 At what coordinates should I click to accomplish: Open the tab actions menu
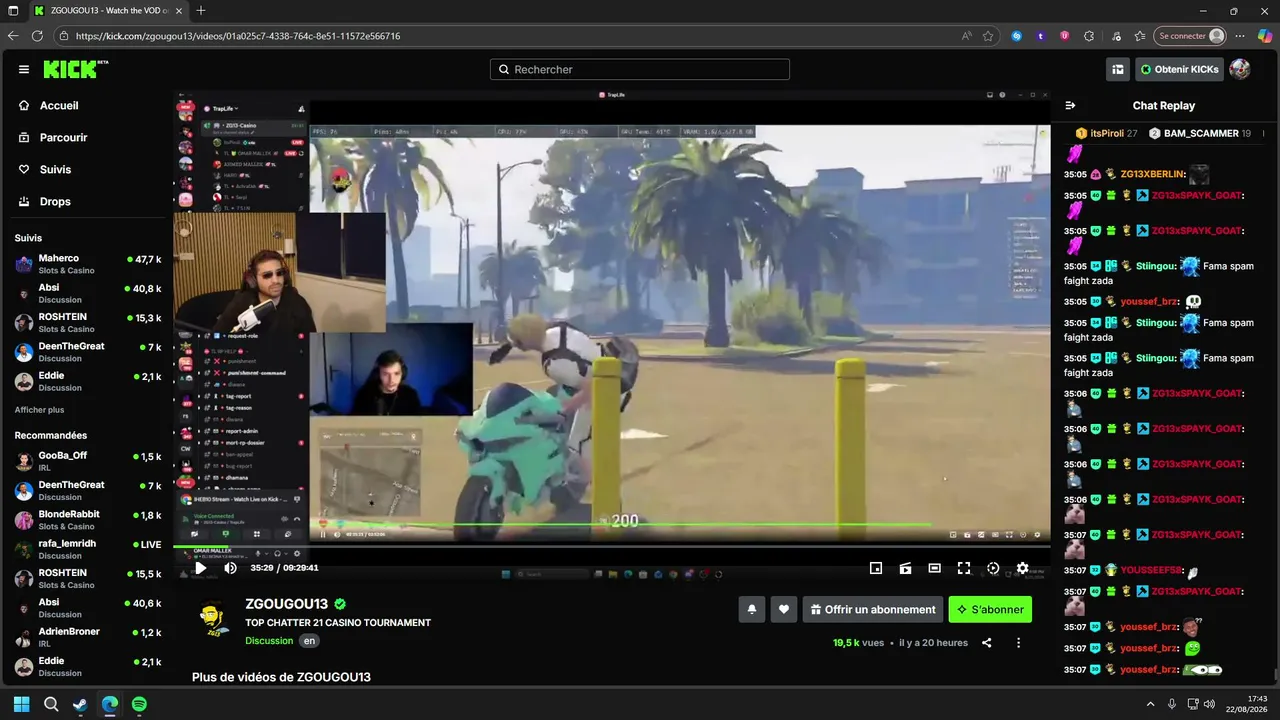pos(13,11)
